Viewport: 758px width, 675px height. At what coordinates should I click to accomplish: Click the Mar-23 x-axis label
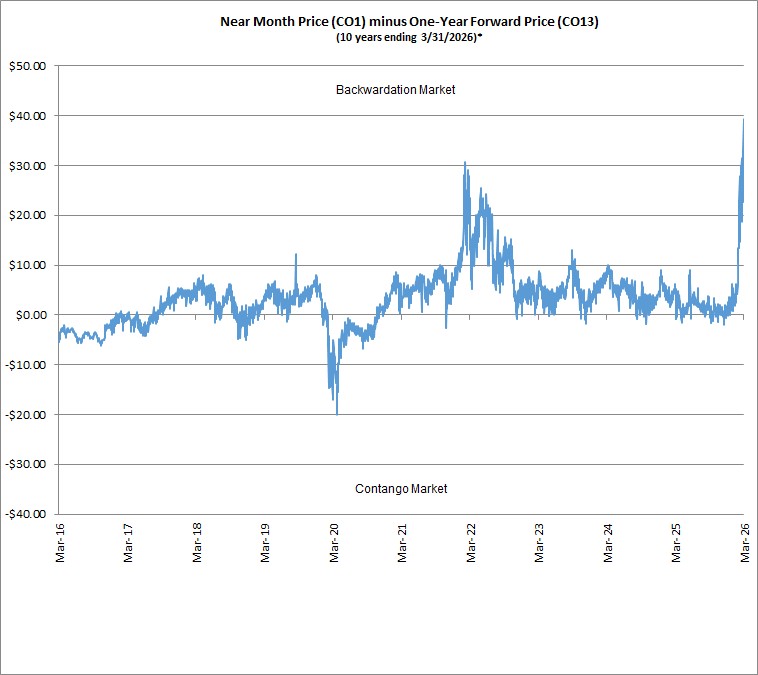pos(539,543)
